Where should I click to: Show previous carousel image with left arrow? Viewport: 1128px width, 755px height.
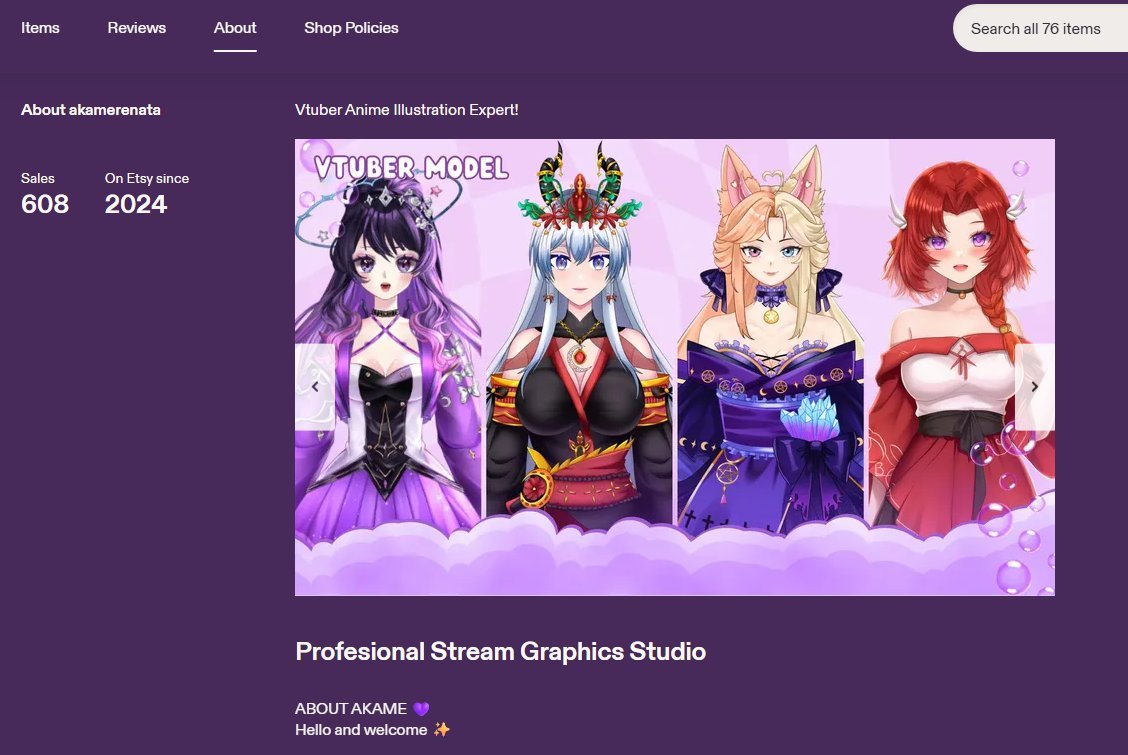point(315,387)
